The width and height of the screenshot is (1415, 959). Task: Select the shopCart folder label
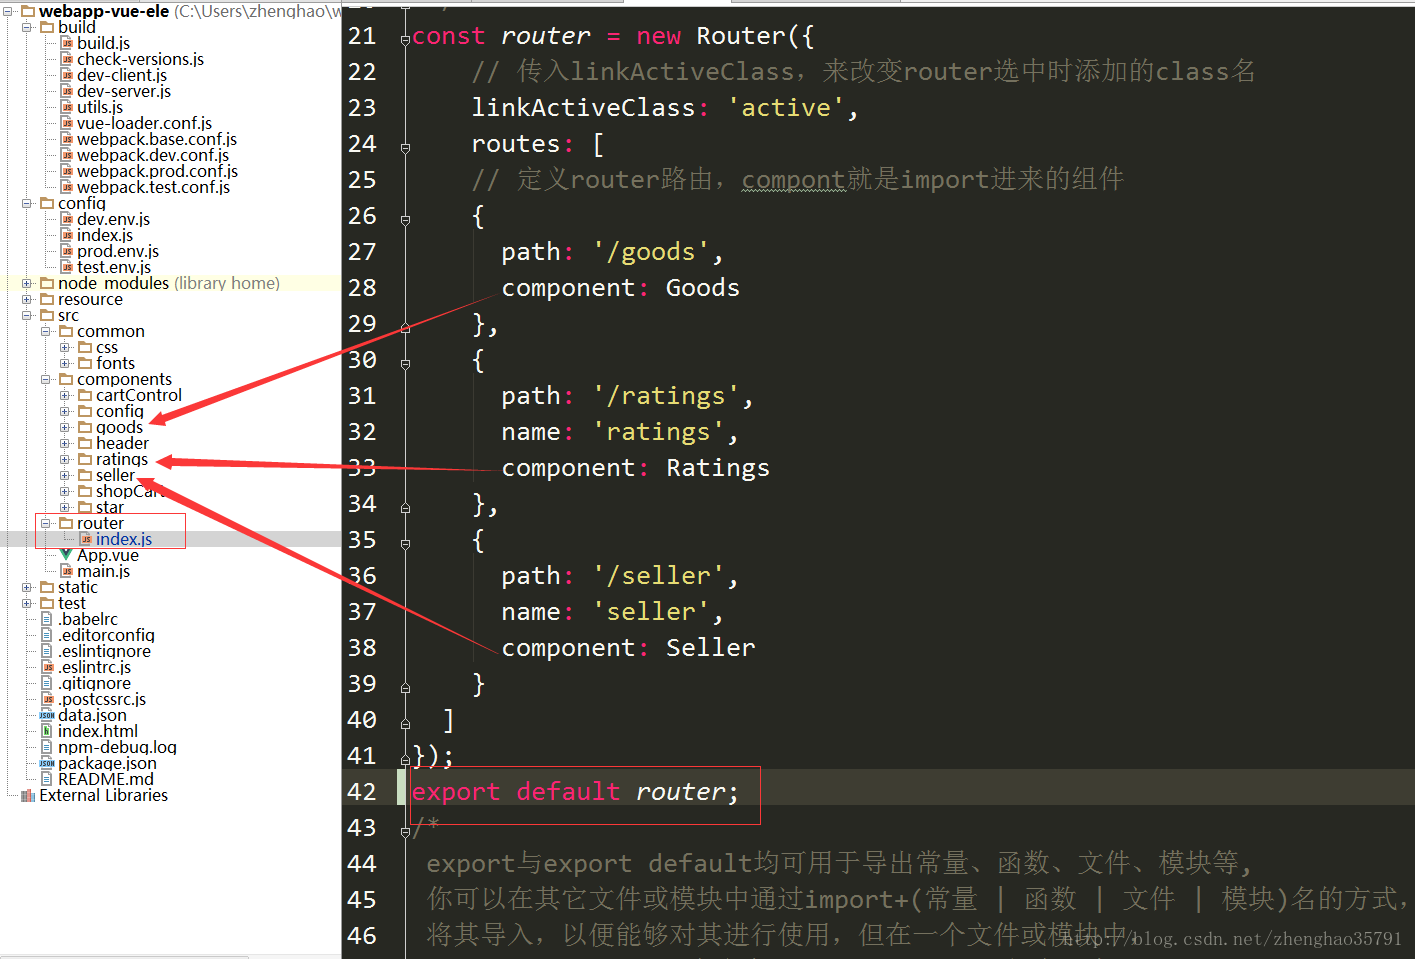[x=130, y=491]
